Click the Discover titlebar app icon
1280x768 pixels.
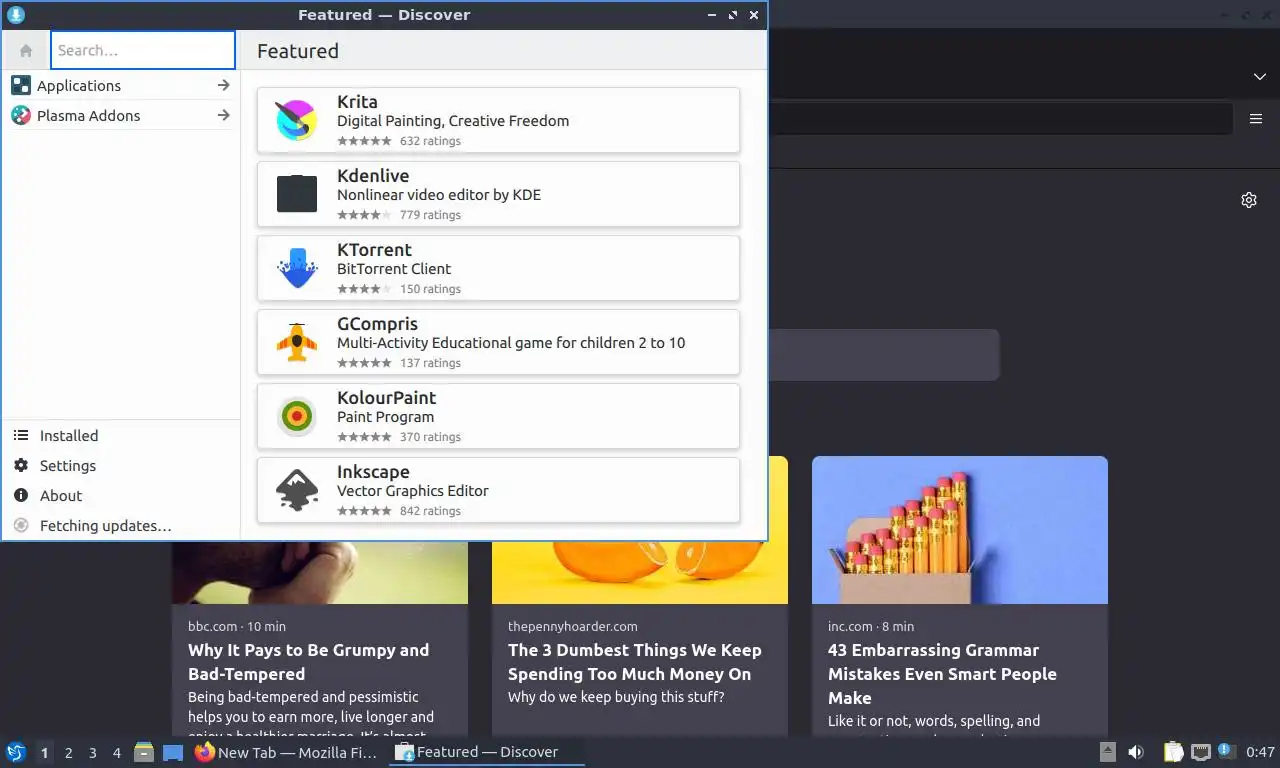[15, 15]
